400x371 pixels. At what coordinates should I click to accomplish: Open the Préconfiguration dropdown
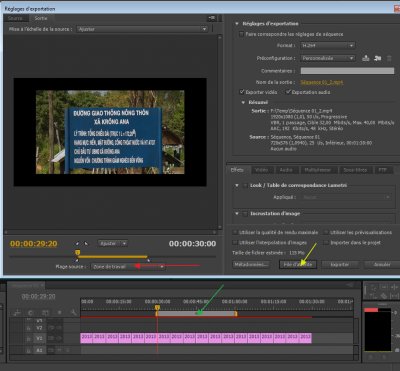click(x=327, y=58)
